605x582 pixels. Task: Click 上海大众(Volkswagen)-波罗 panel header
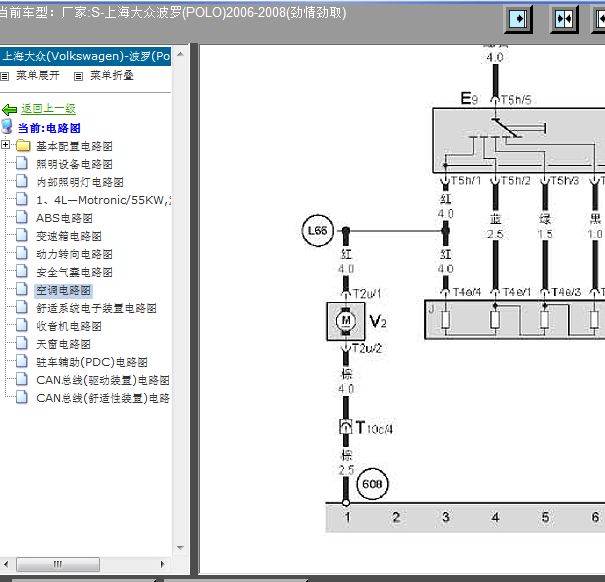point(85,56)
